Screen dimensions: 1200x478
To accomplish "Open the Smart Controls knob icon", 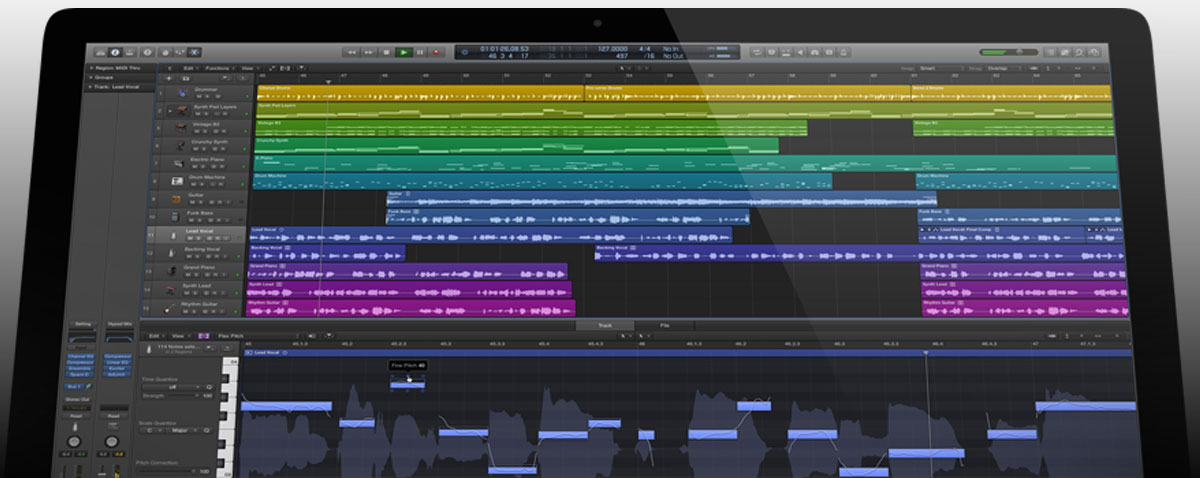I will tap(165, 51).
